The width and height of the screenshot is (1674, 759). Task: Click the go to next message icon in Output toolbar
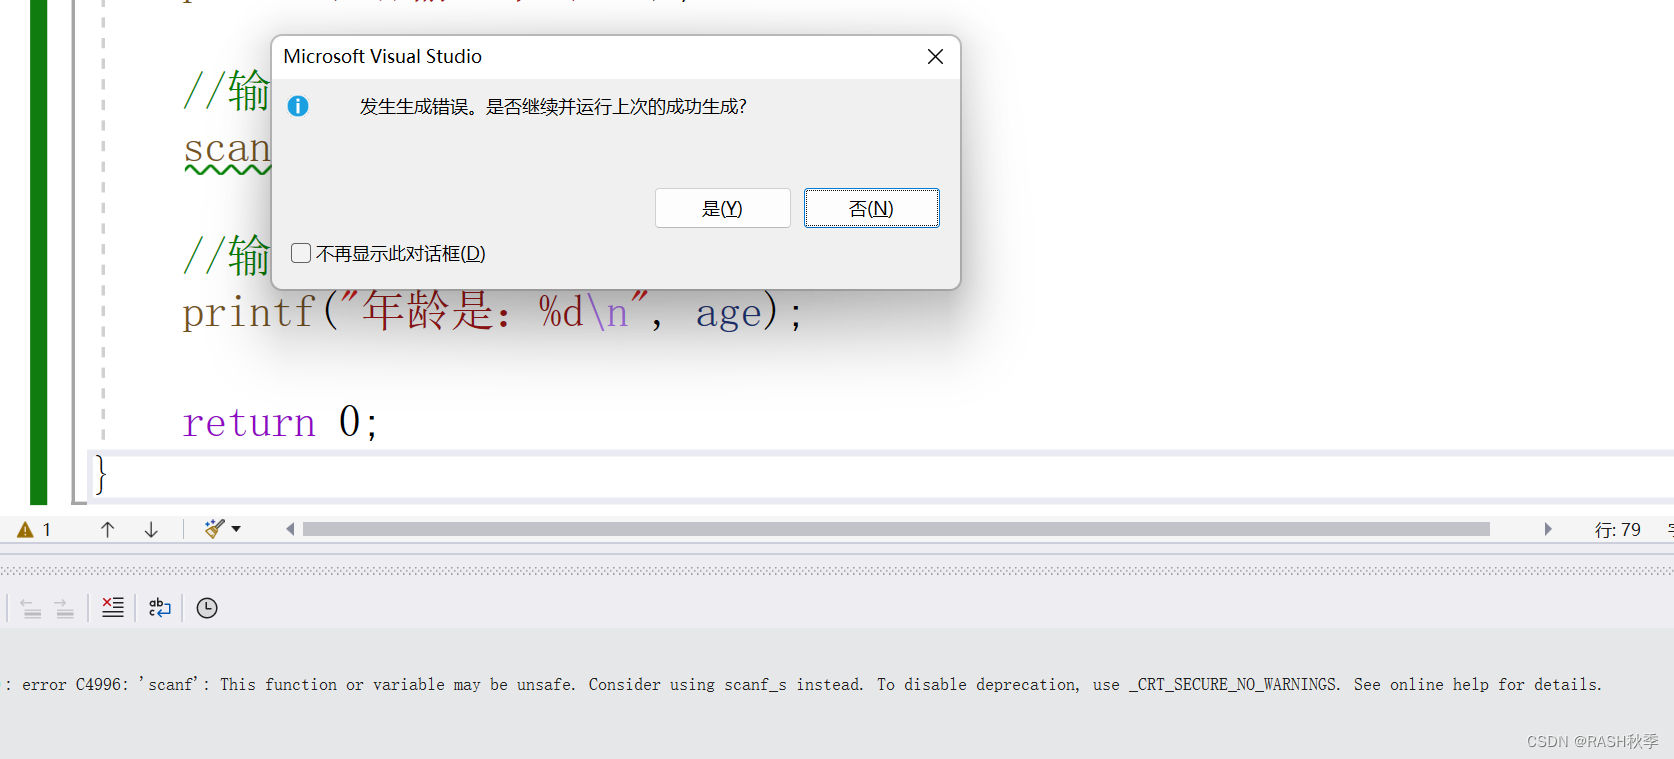(64, 608)
